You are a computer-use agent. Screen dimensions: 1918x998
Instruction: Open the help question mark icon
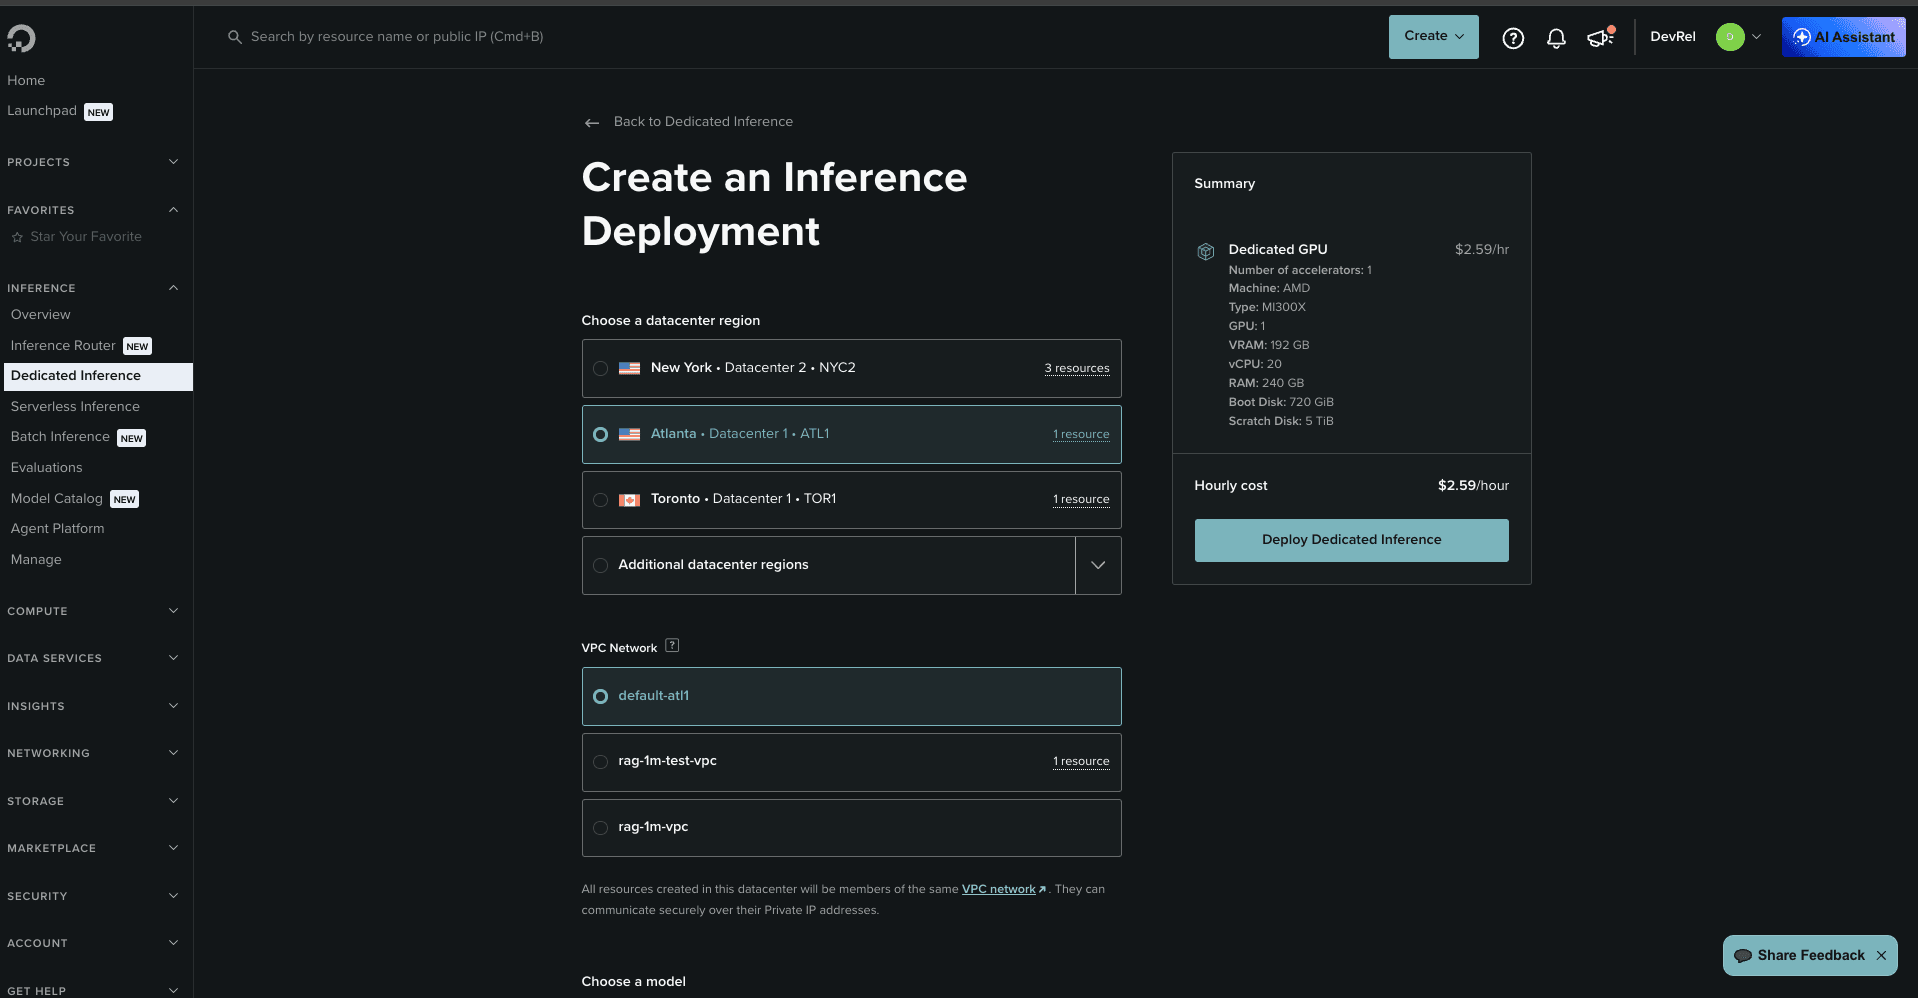(1513, 38)
